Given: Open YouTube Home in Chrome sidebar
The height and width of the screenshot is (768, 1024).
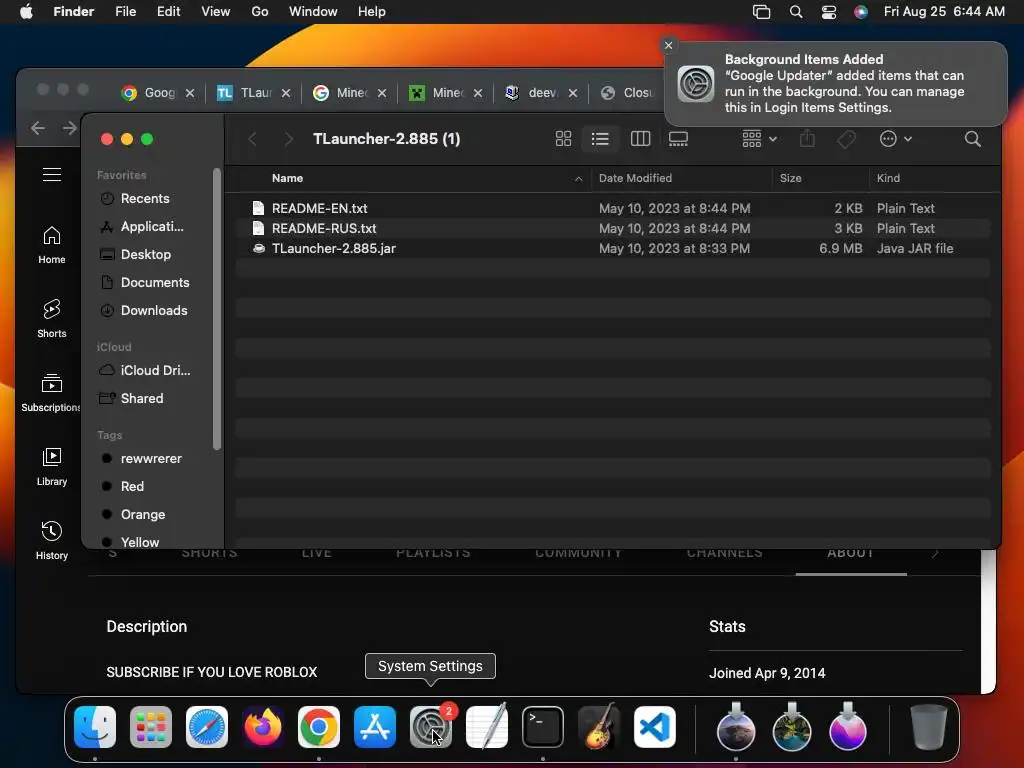Looking at the screenshot, I should click(x=52, y=245).
